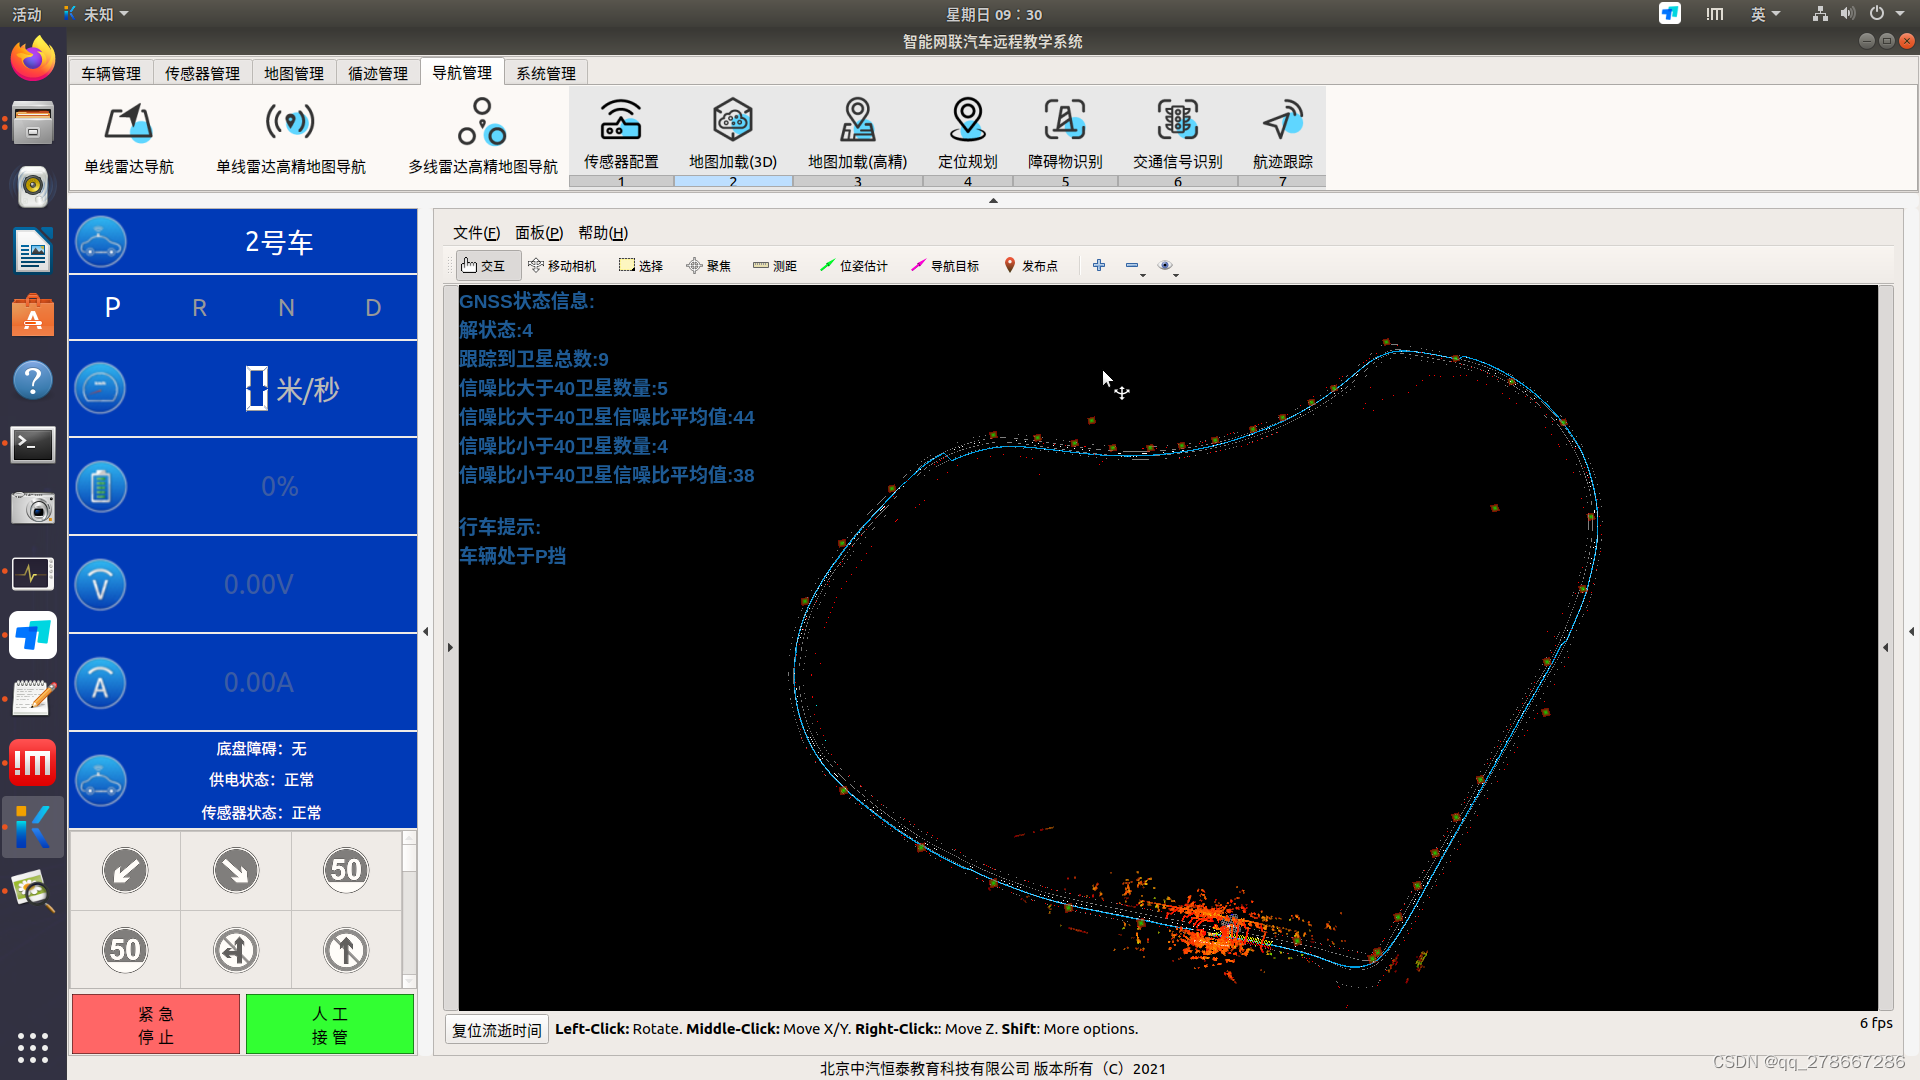Activate the 选择 select tool
Image resolution: width=1920 pixels, height=1080 pixels.
(x=641, y=266)
